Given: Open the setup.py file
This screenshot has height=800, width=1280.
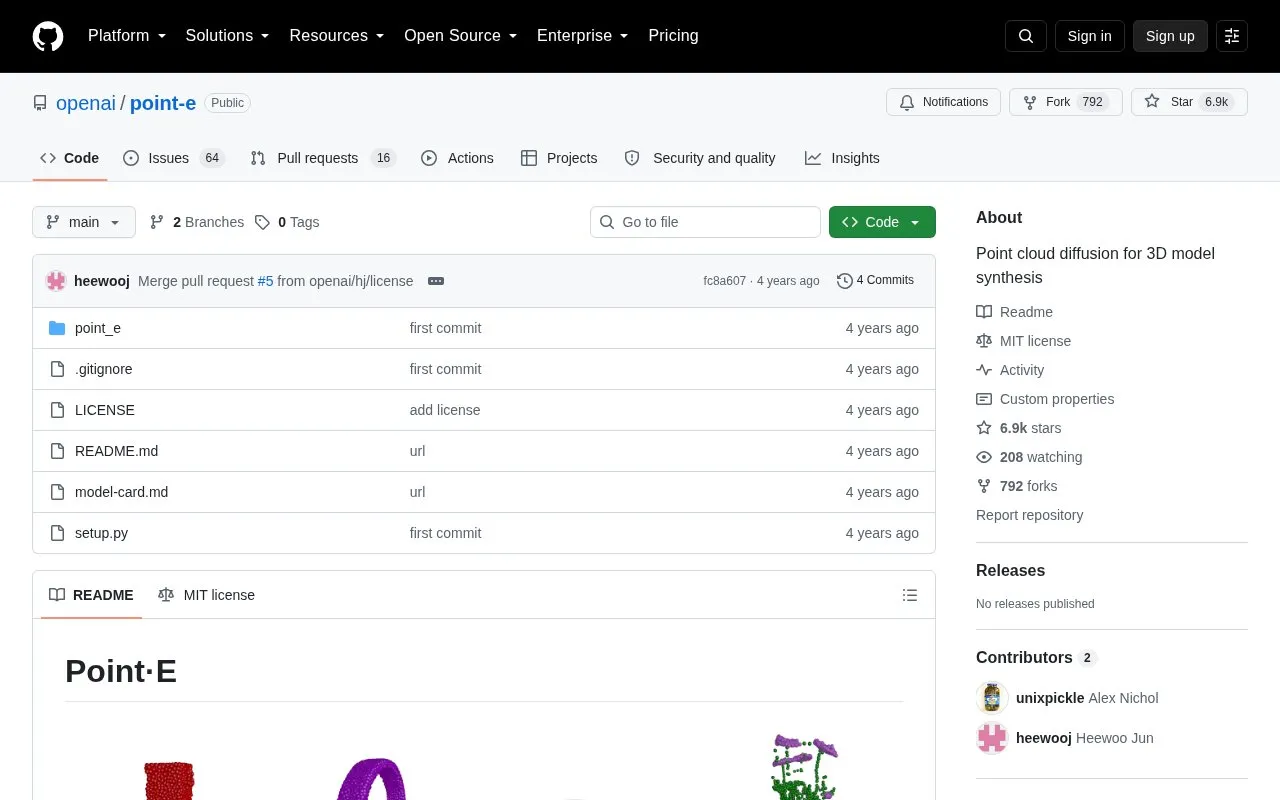Looking at the screenshot, I should 101,533.
